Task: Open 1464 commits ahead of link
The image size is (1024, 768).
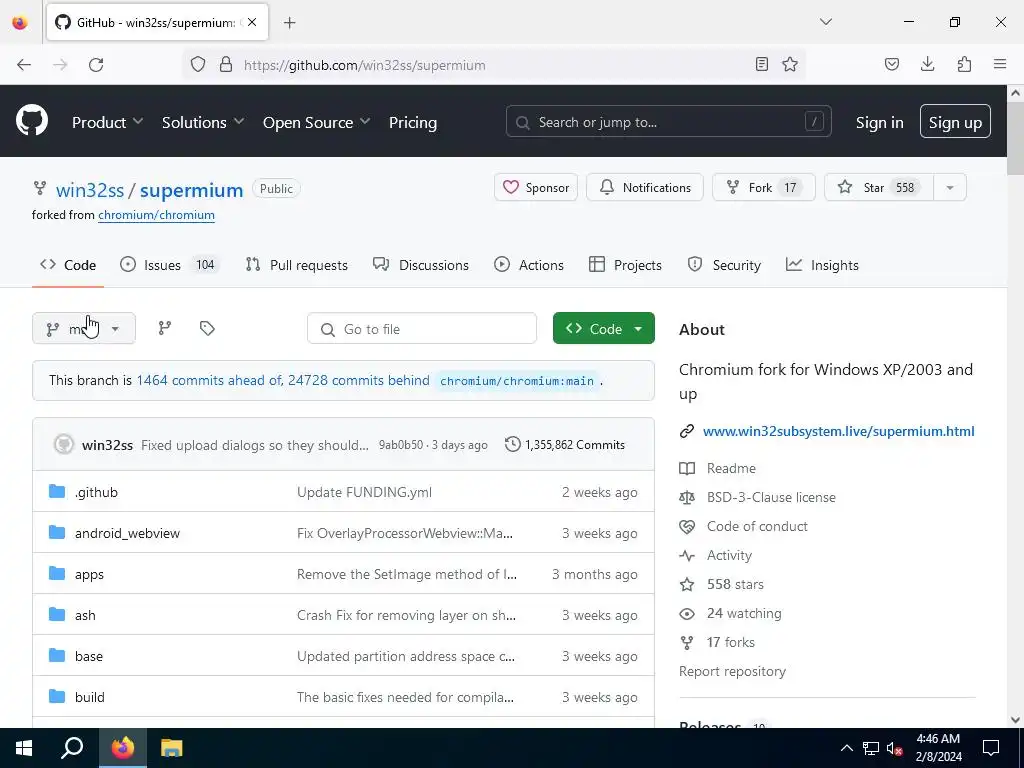Action: coord(209,380)
